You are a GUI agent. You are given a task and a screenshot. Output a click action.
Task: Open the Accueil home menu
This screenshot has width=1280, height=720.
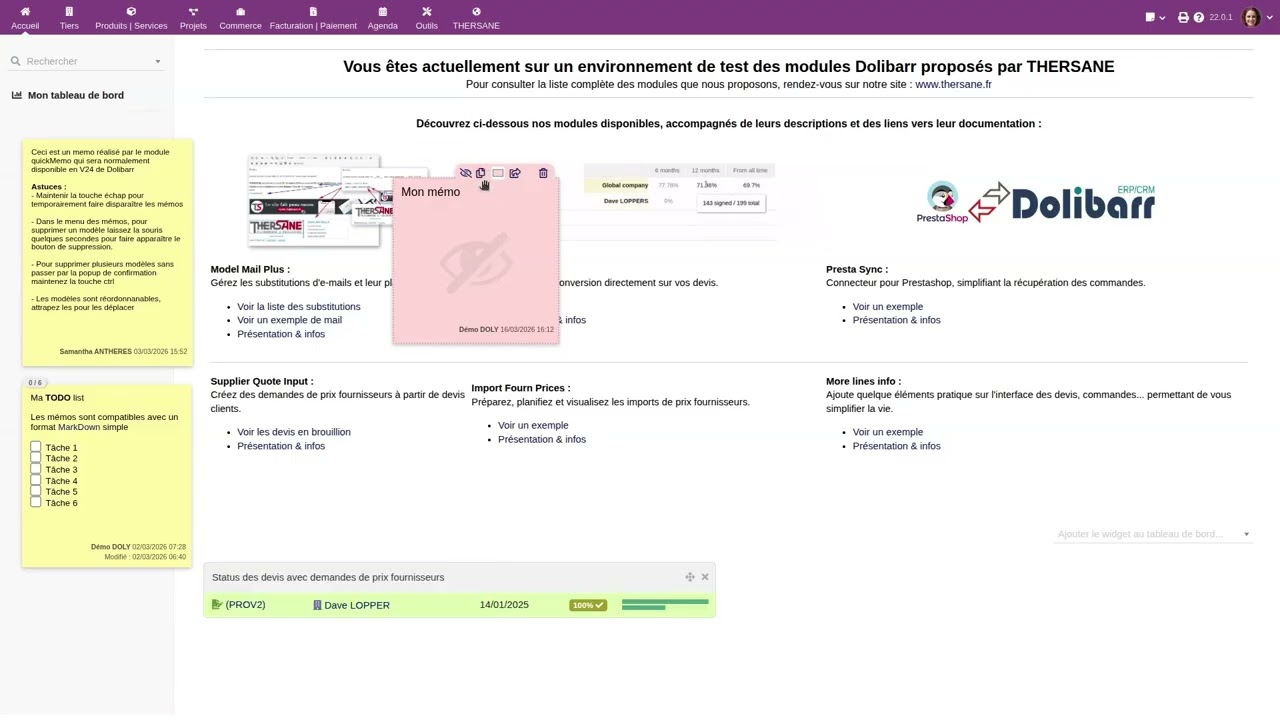coord(25,18)
